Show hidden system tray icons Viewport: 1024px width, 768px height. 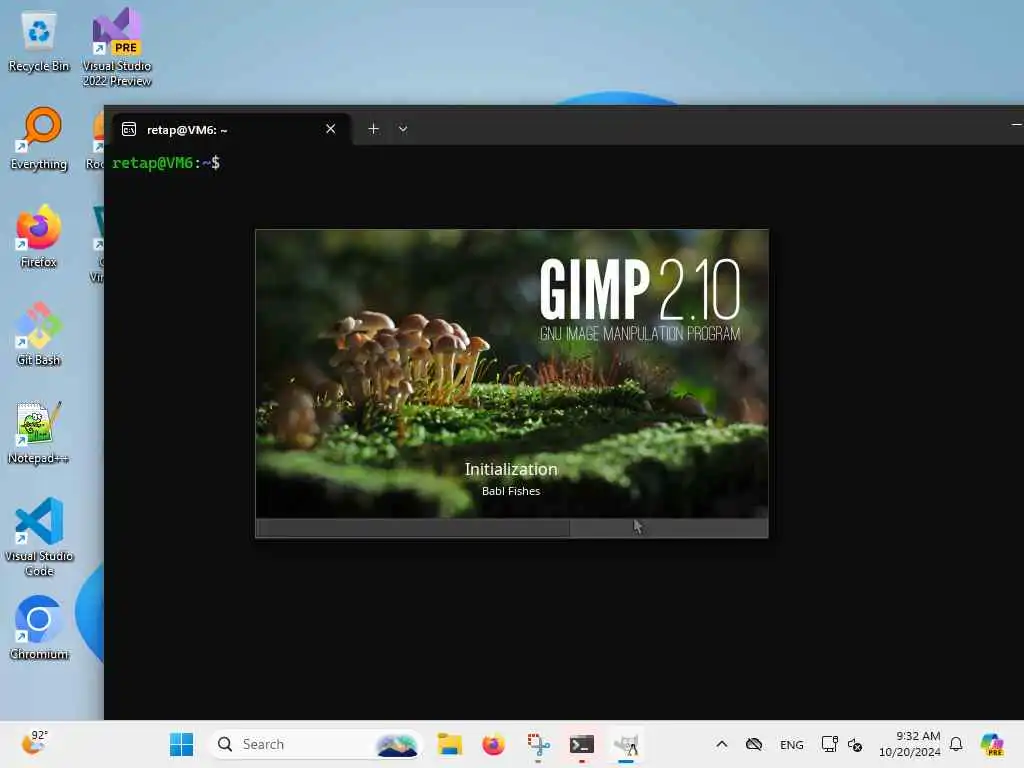pyautogui.click(x=722, y=744)
